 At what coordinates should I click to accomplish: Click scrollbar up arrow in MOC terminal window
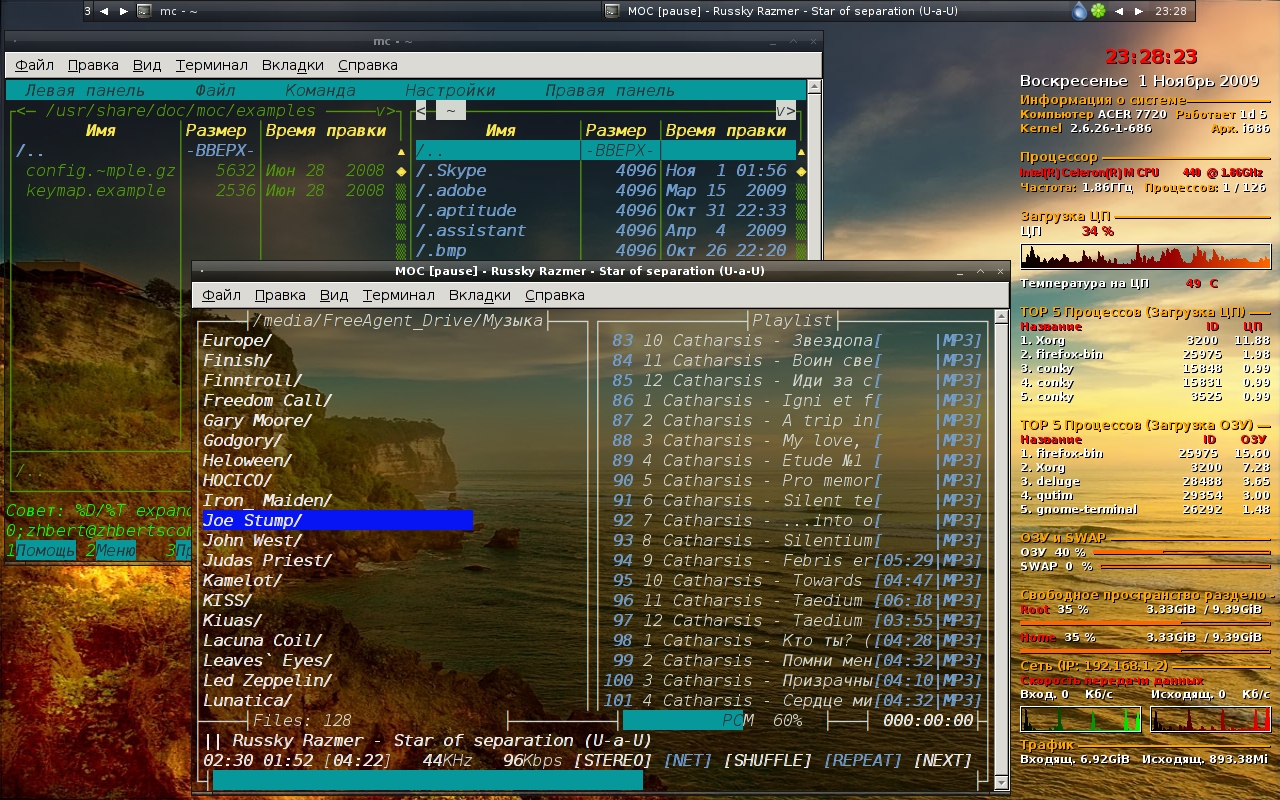1002,316
